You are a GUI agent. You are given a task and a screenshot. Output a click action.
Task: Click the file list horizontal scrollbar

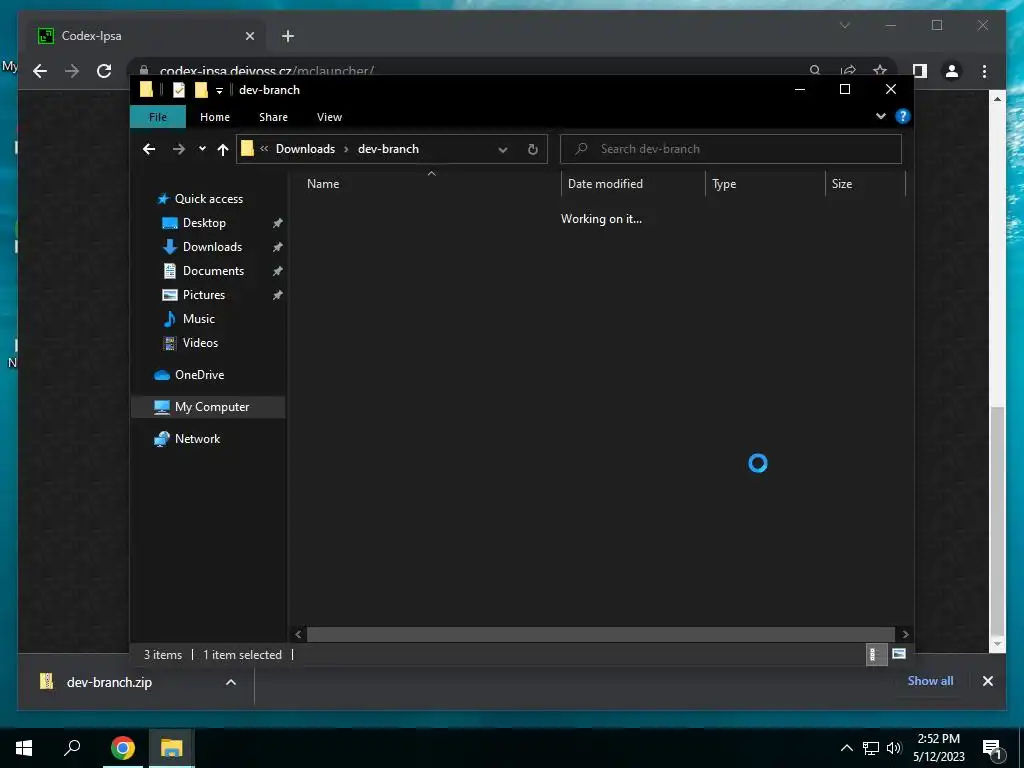600,634
